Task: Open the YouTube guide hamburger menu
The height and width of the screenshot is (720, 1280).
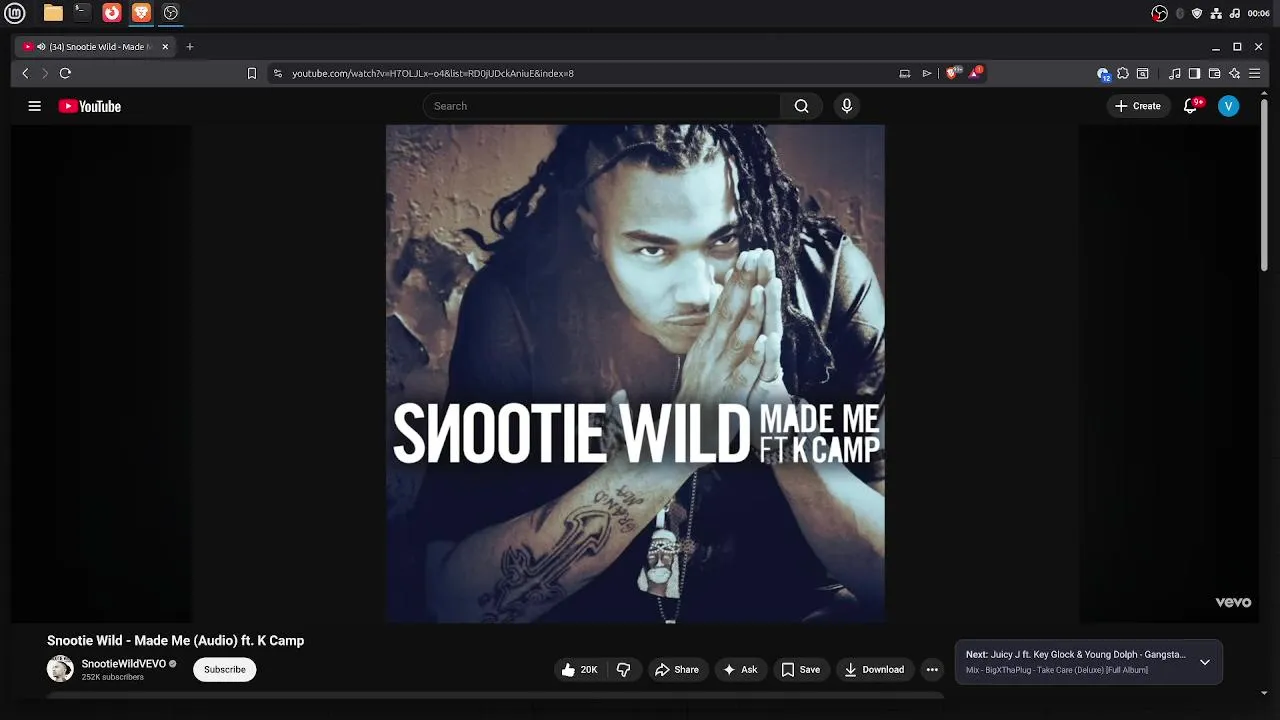Action: pos(35,106)
